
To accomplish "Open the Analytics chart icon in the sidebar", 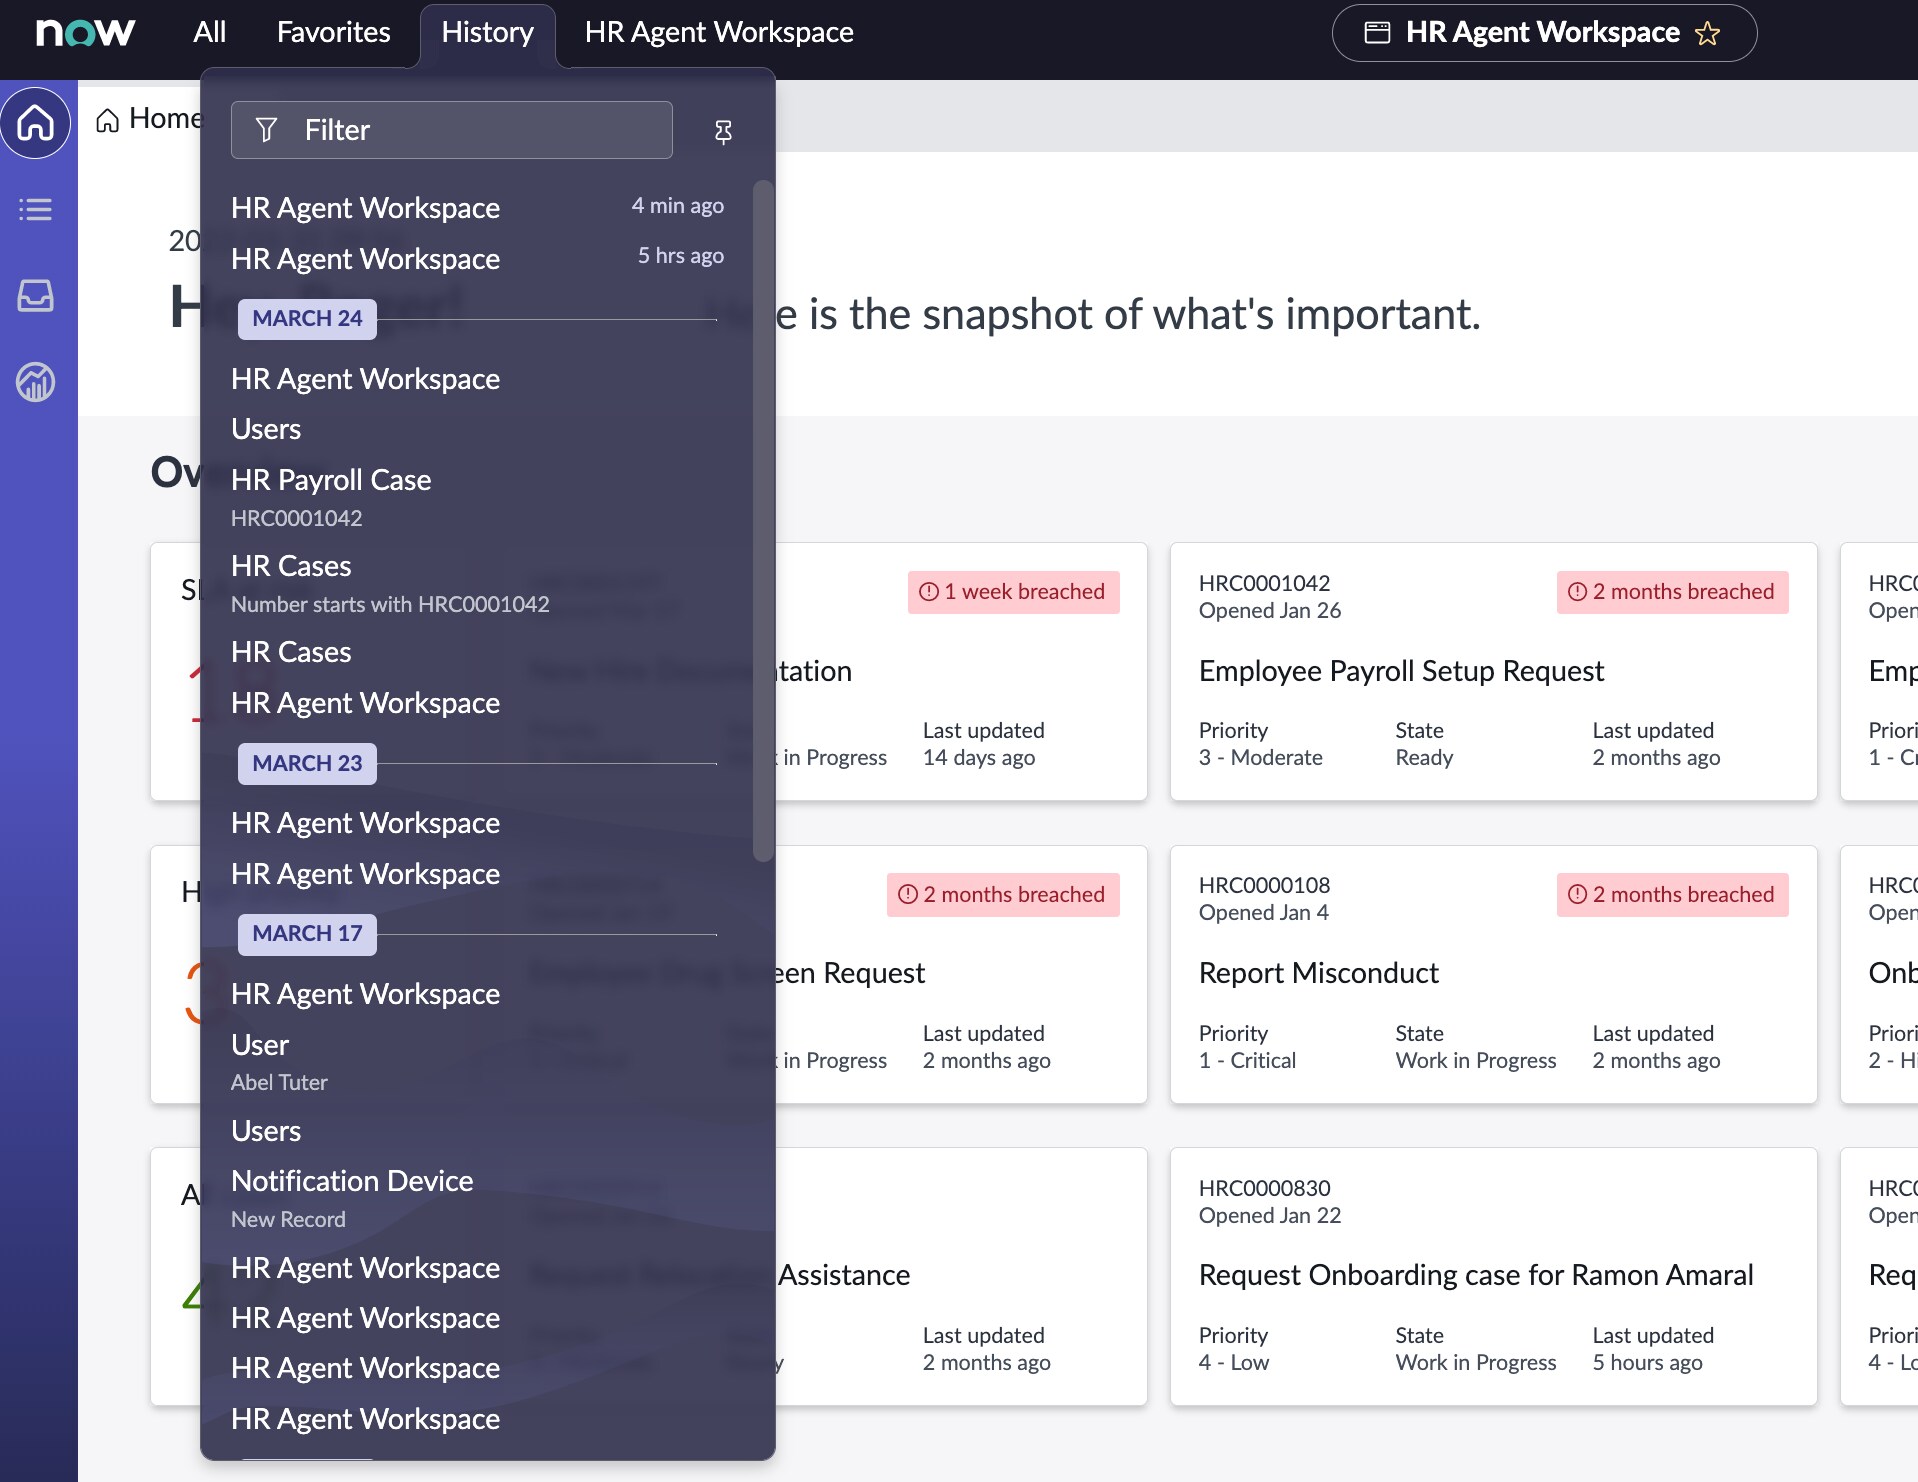I will pyautogui.click(x=36, y=381).
